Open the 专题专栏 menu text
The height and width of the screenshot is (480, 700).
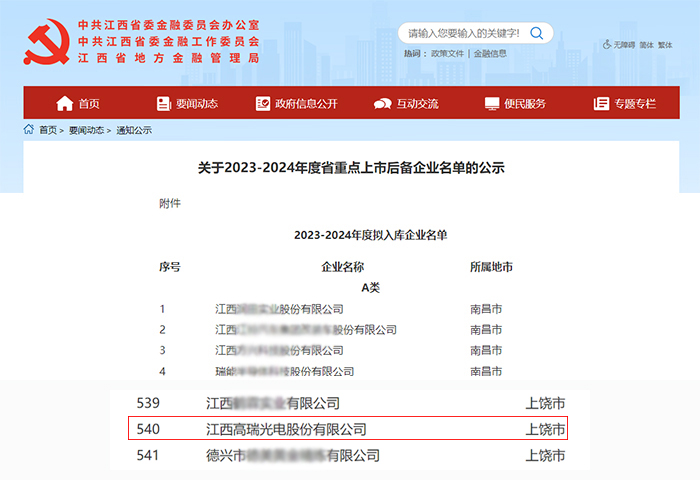634,104
